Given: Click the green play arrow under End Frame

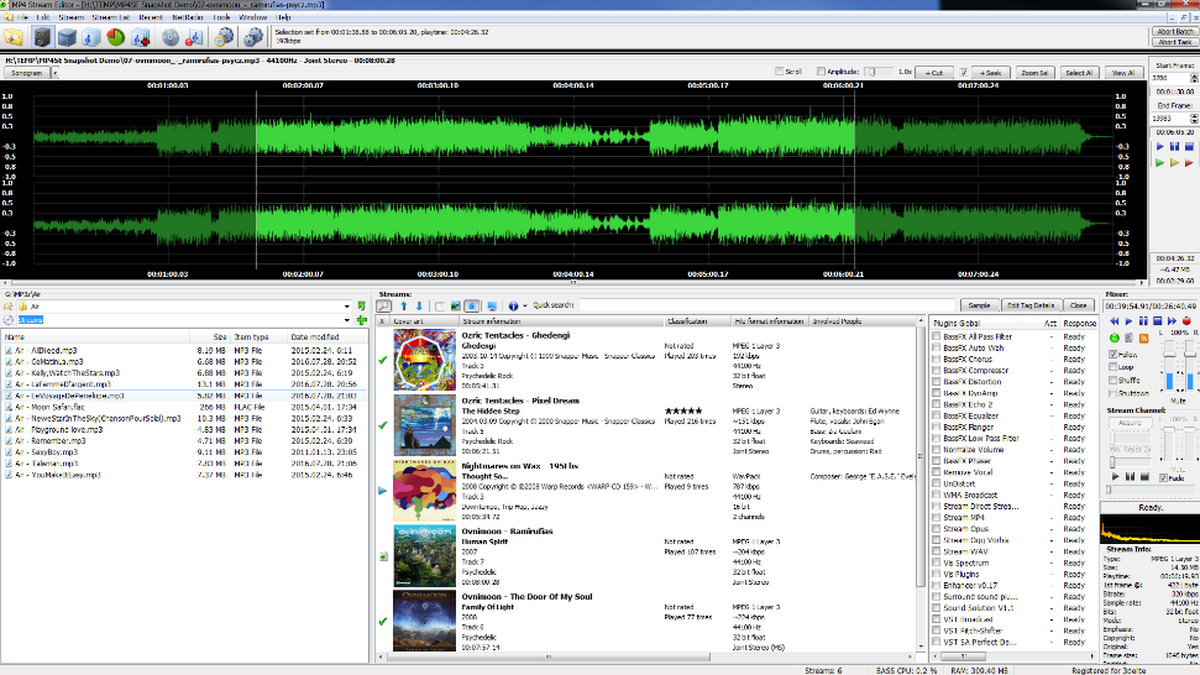Looking at the screenshot, I should pos(1160,161).
